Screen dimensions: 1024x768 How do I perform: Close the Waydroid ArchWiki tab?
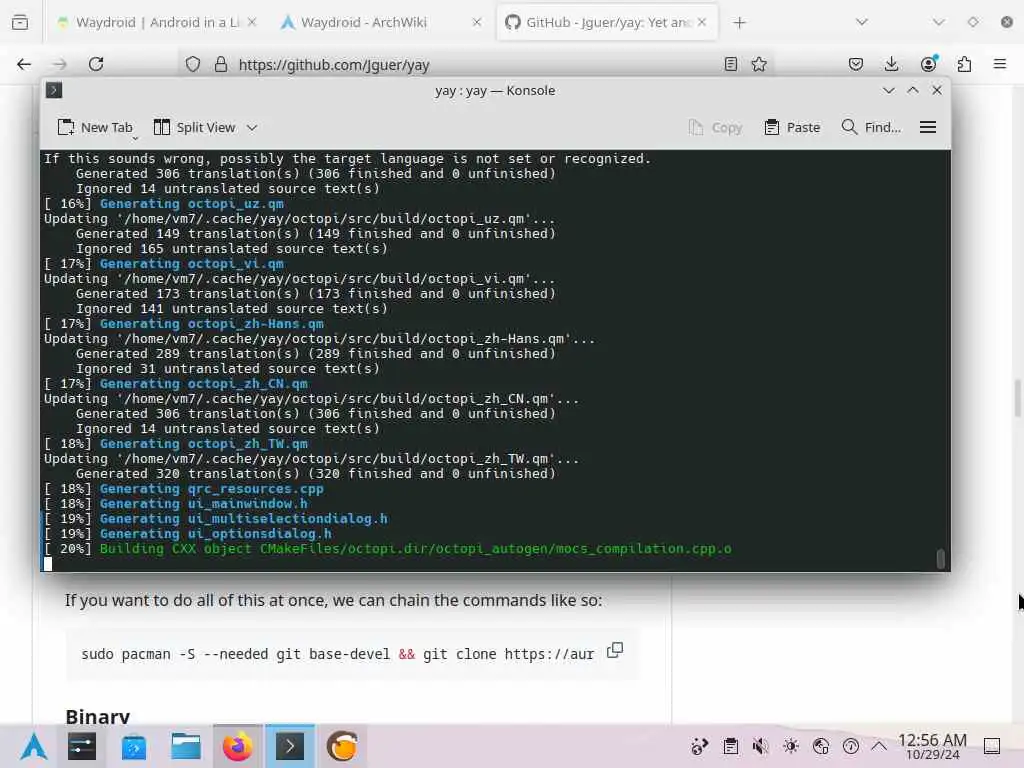(x=477, y=22)
